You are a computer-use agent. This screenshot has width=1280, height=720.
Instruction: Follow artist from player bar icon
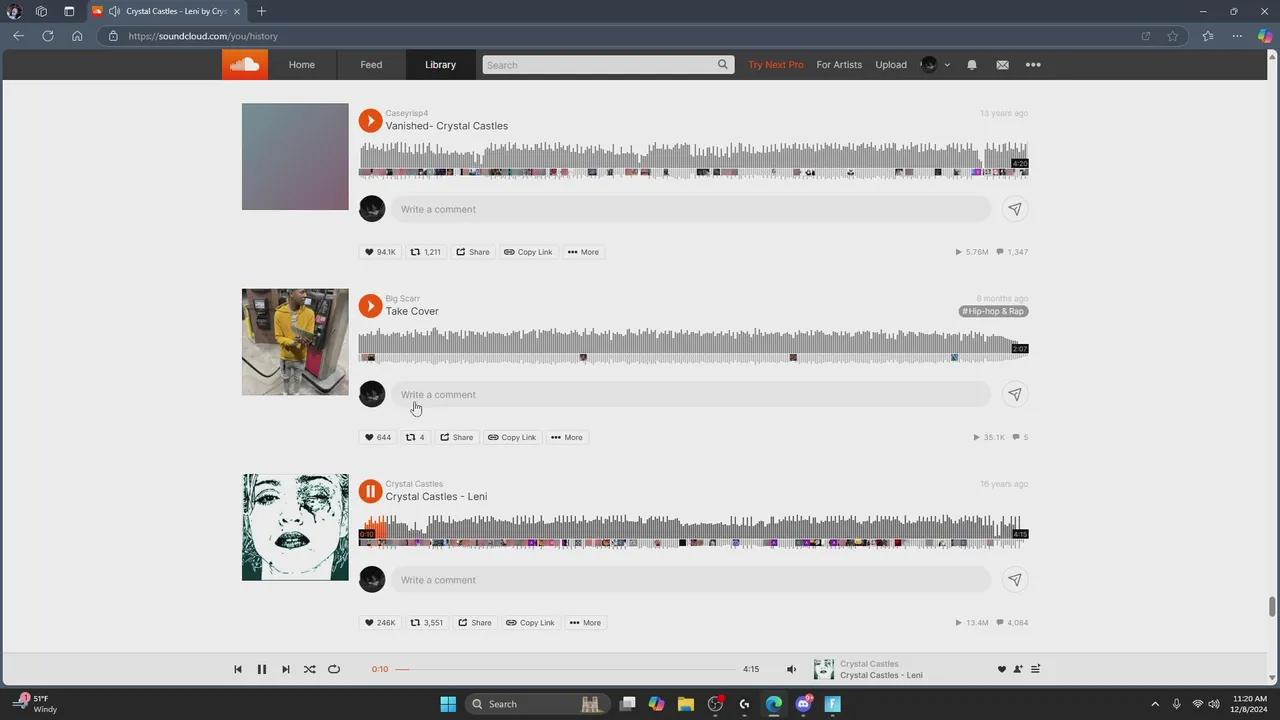coord(1018,669)
